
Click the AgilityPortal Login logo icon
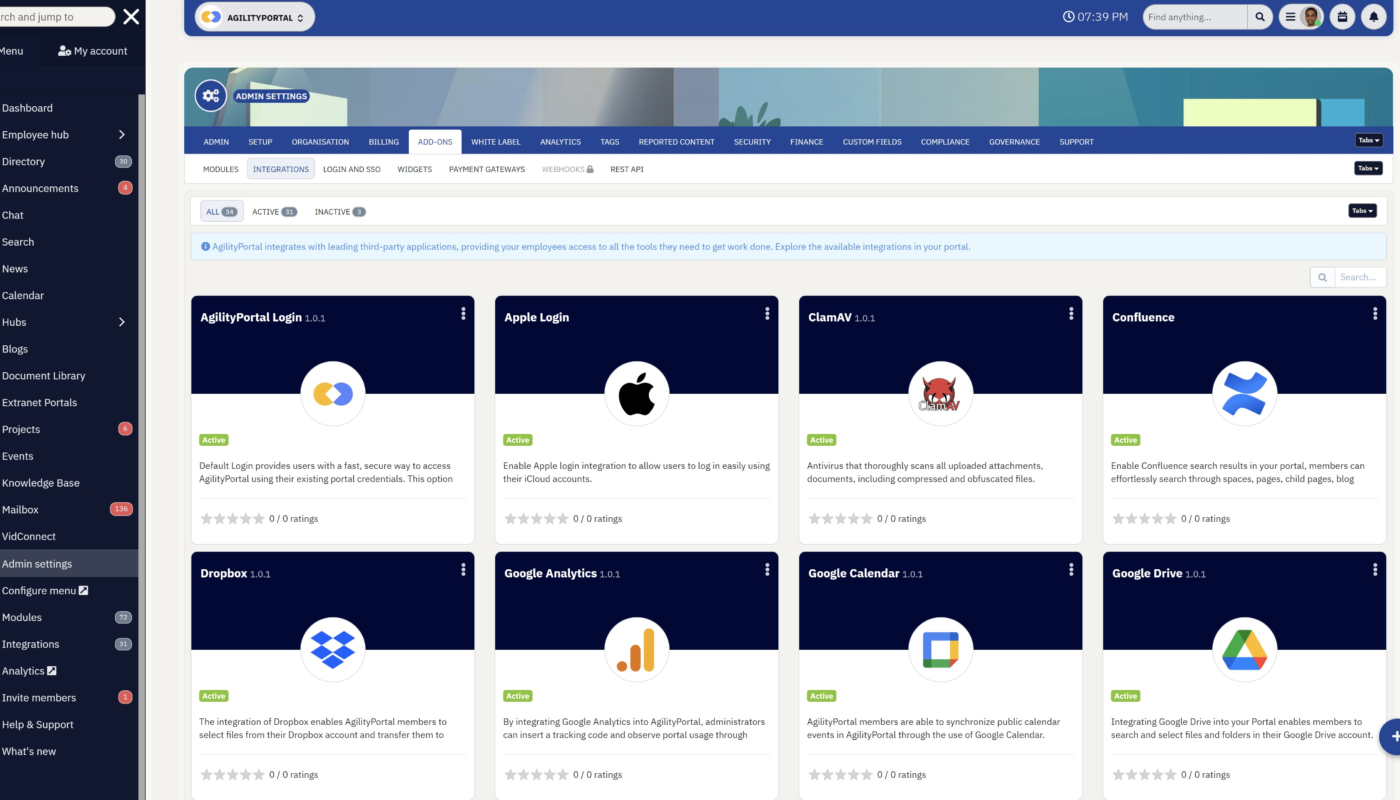(333, 394)
